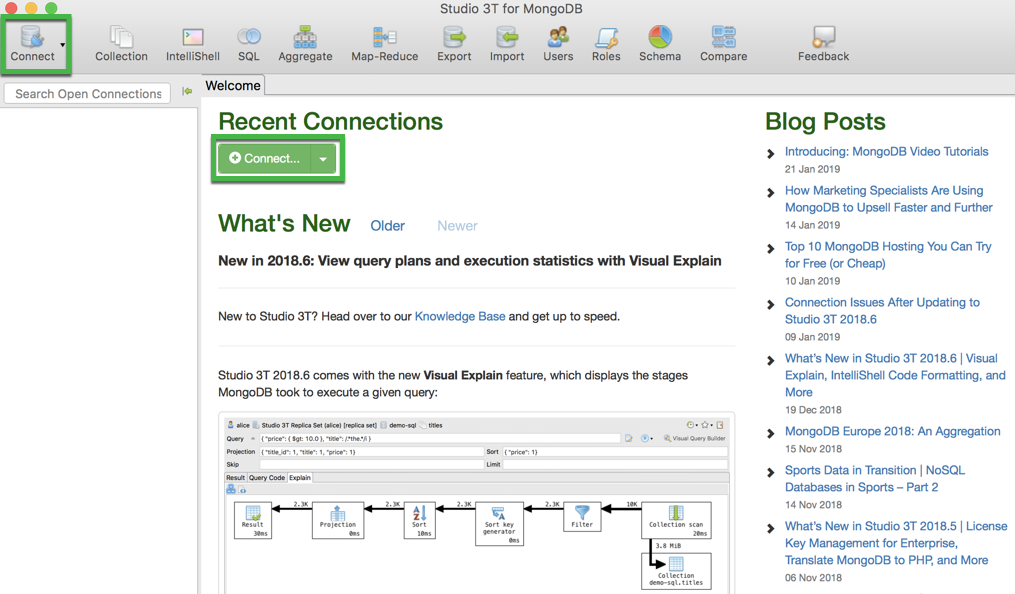The image size is (1015, 594).
Task: Click the arrow beside Video Tutorials post
Action: pos(770,153)
